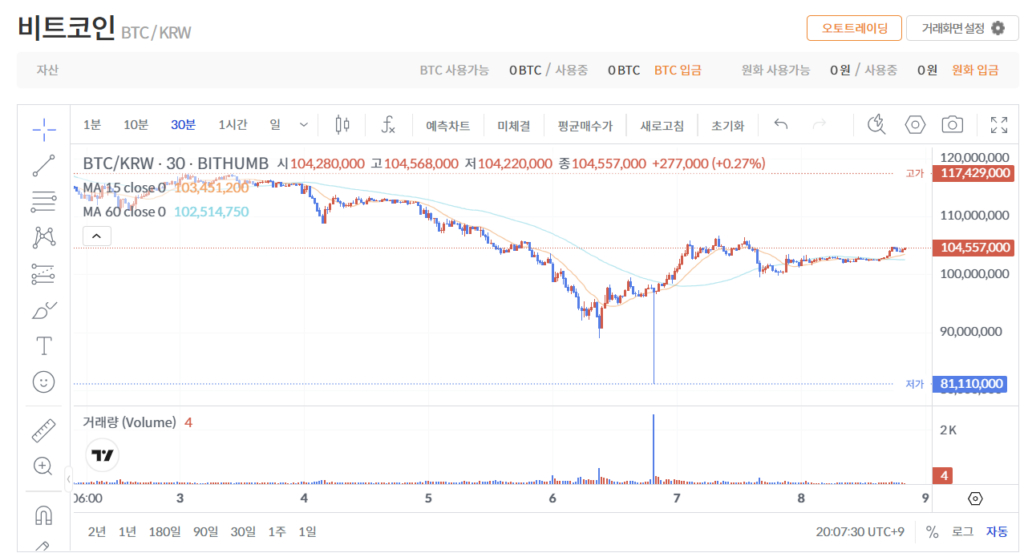Collapse the left drawing toolbar arrow
Image resolution: width=1024 pixels, height=557 pixels.
click(69, 480)
